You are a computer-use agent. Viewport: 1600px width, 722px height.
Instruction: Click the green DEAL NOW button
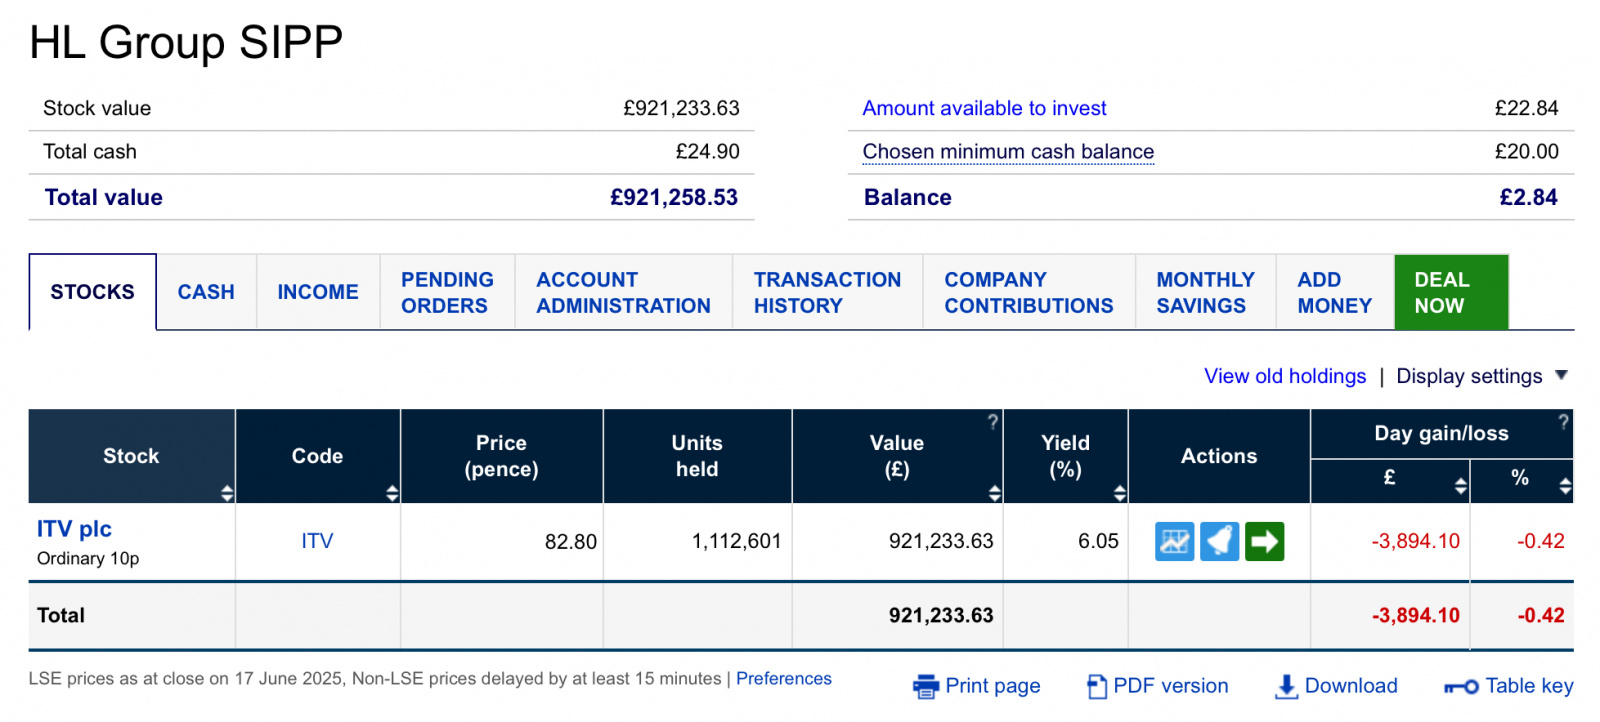click(1451, 292)
